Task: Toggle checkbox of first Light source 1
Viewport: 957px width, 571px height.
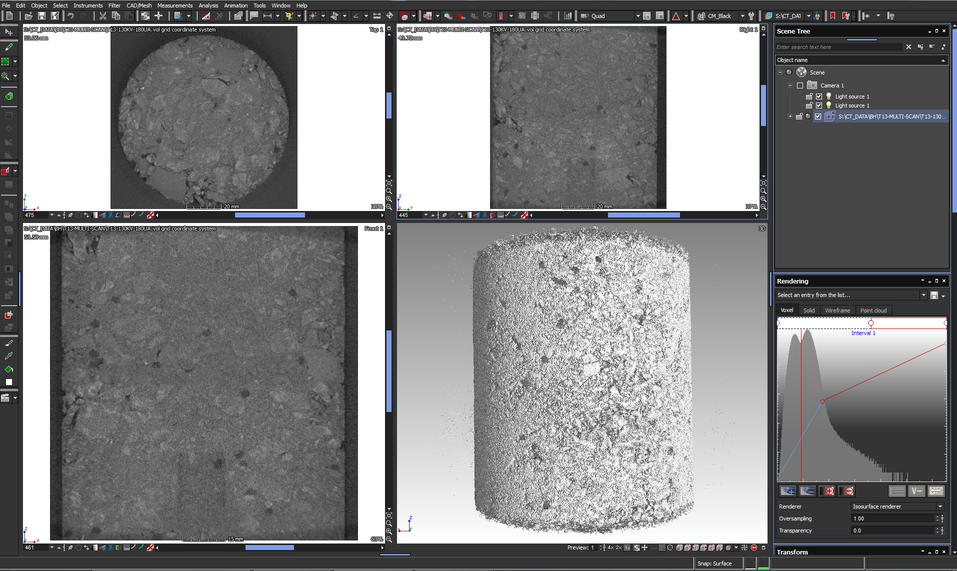Action: [x=819, y=96]
